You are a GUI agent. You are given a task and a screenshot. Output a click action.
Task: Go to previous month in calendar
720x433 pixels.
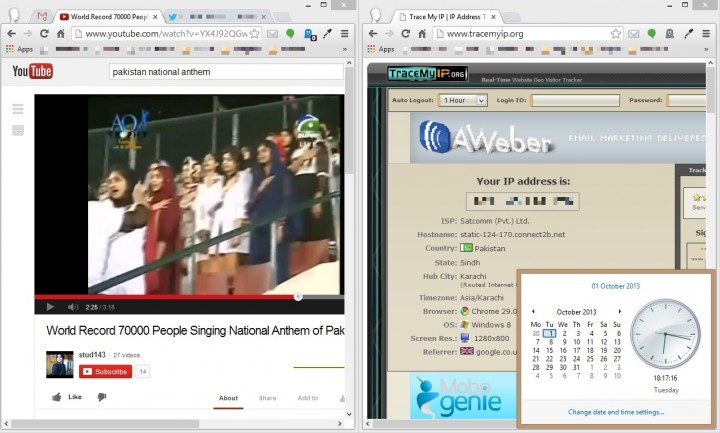533,311
